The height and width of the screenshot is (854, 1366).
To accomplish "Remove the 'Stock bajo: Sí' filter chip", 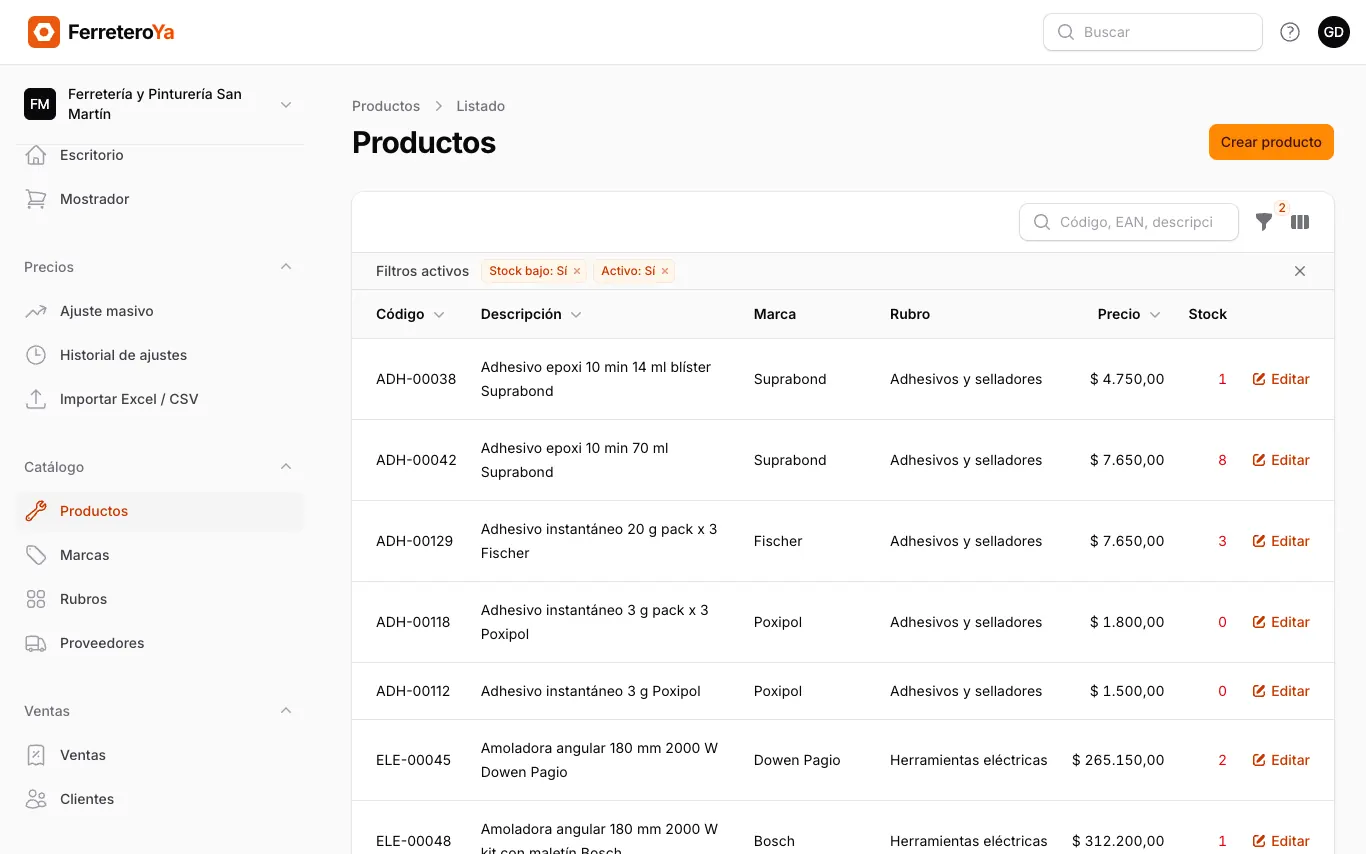I will coord(577,271).
